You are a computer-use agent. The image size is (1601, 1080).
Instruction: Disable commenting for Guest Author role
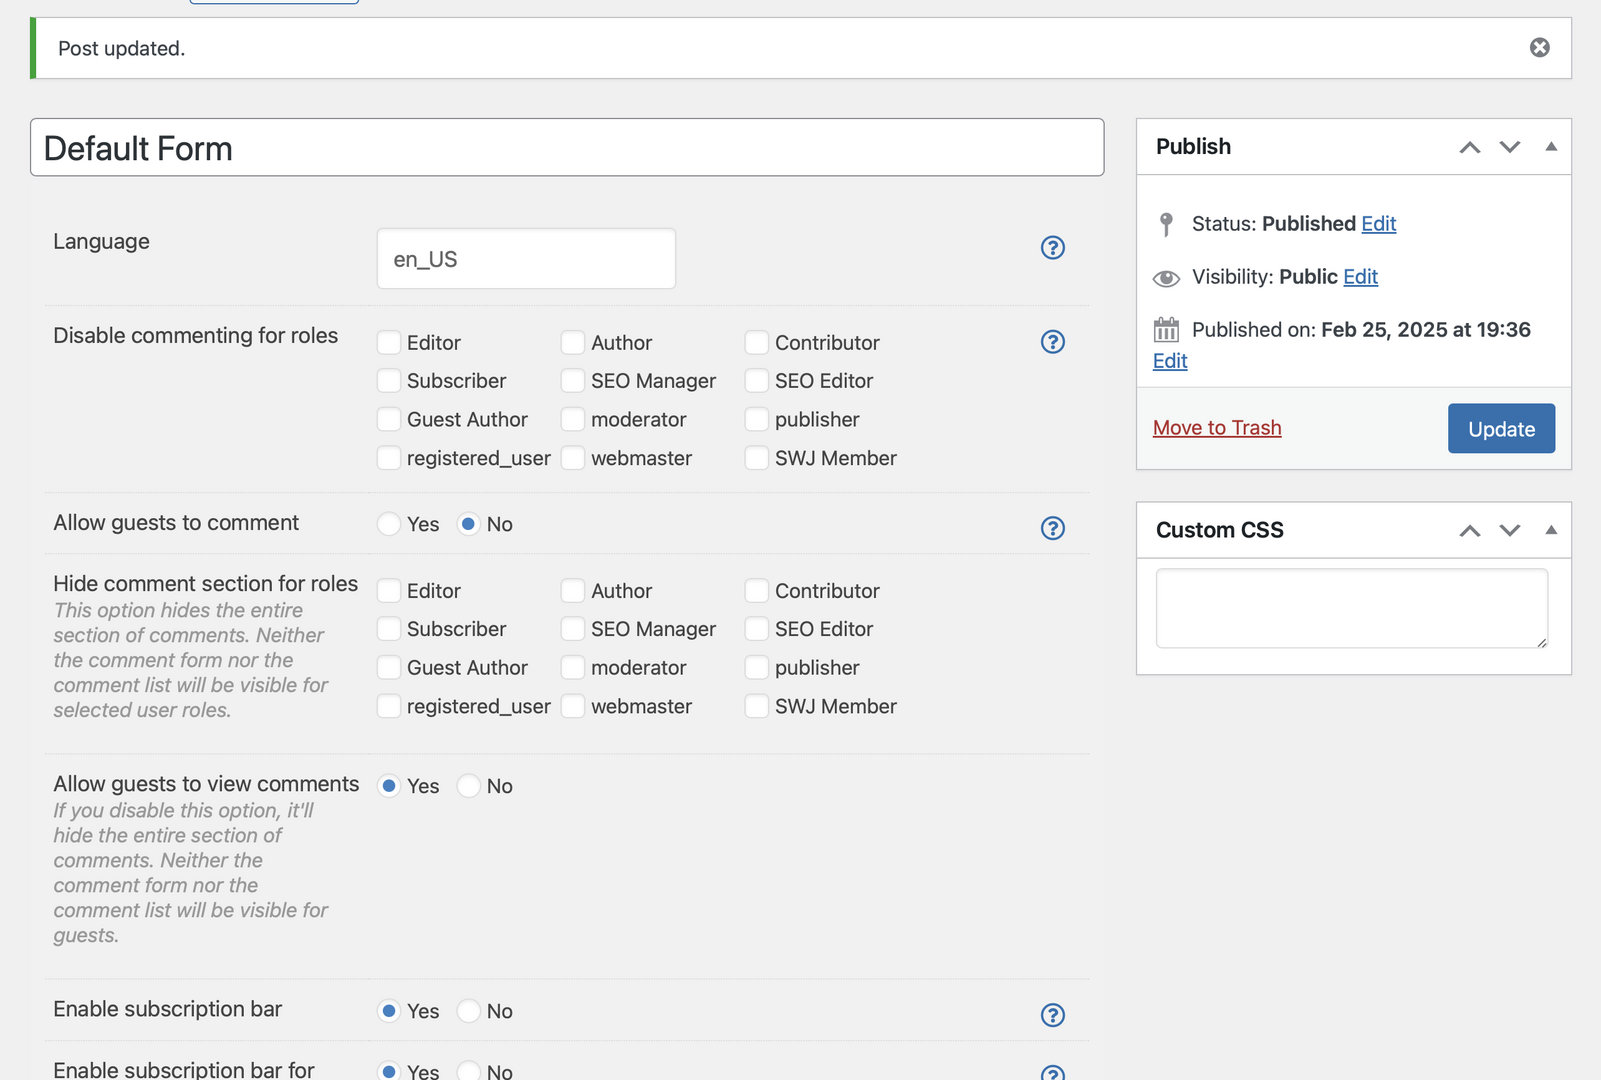[389, 420]
